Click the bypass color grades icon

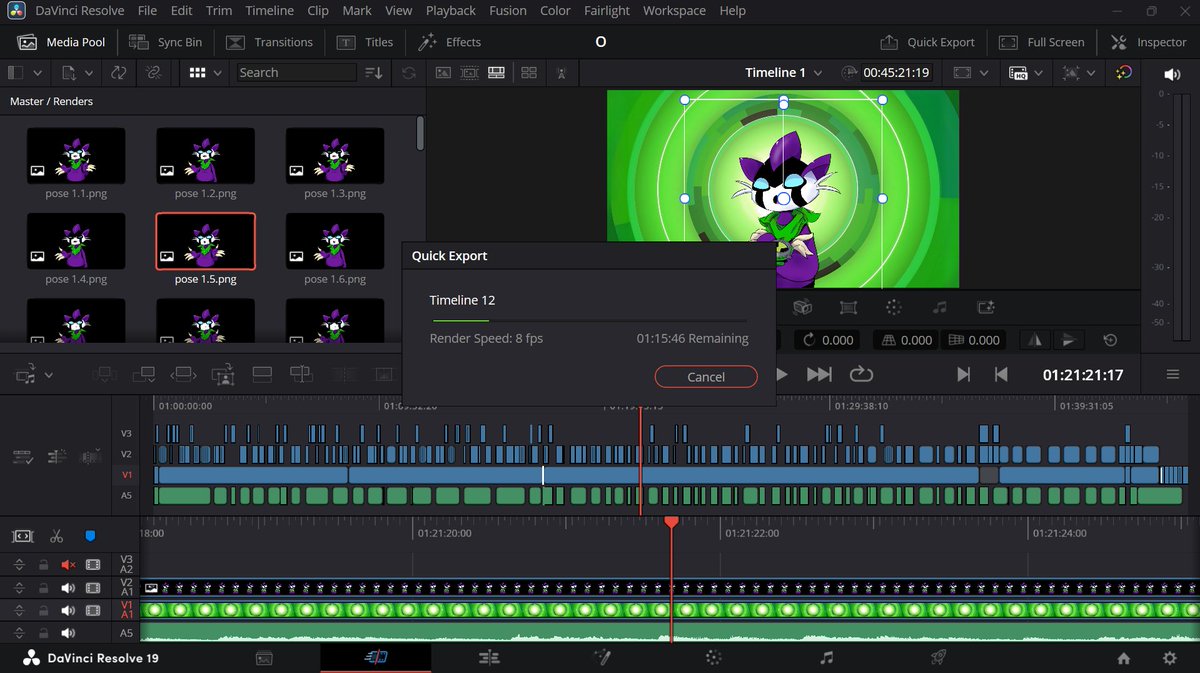(1124, 73)
